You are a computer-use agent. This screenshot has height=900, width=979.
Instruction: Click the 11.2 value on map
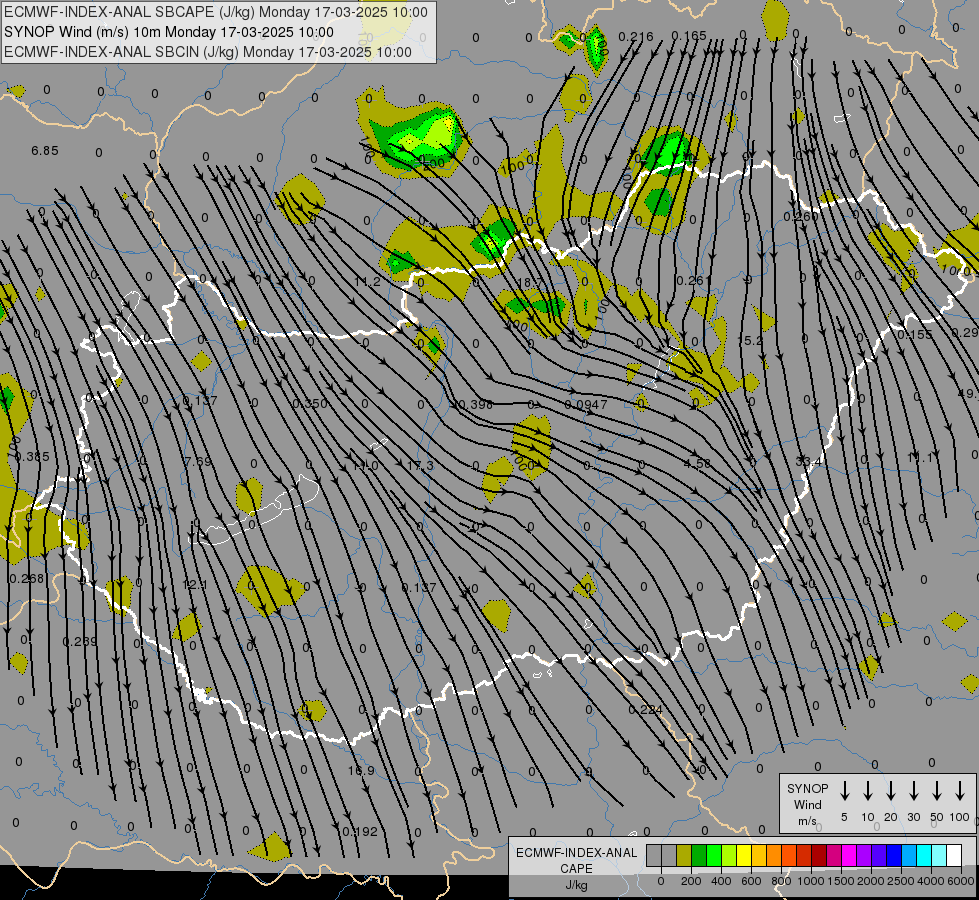367,282
